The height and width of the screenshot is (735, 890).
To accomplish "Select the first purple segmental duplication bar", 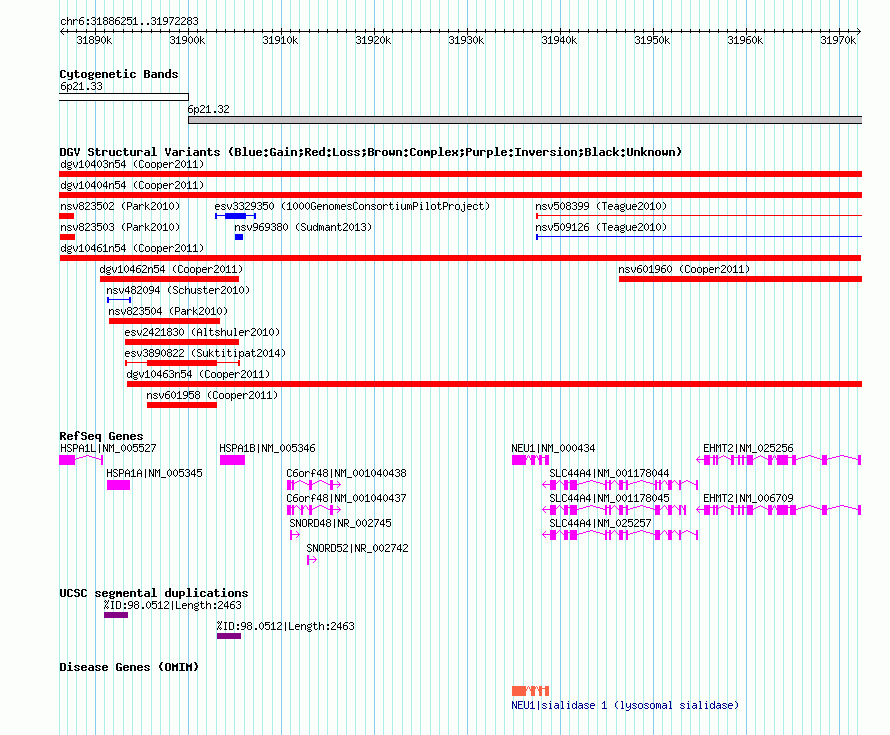I will tap(116, 615).
